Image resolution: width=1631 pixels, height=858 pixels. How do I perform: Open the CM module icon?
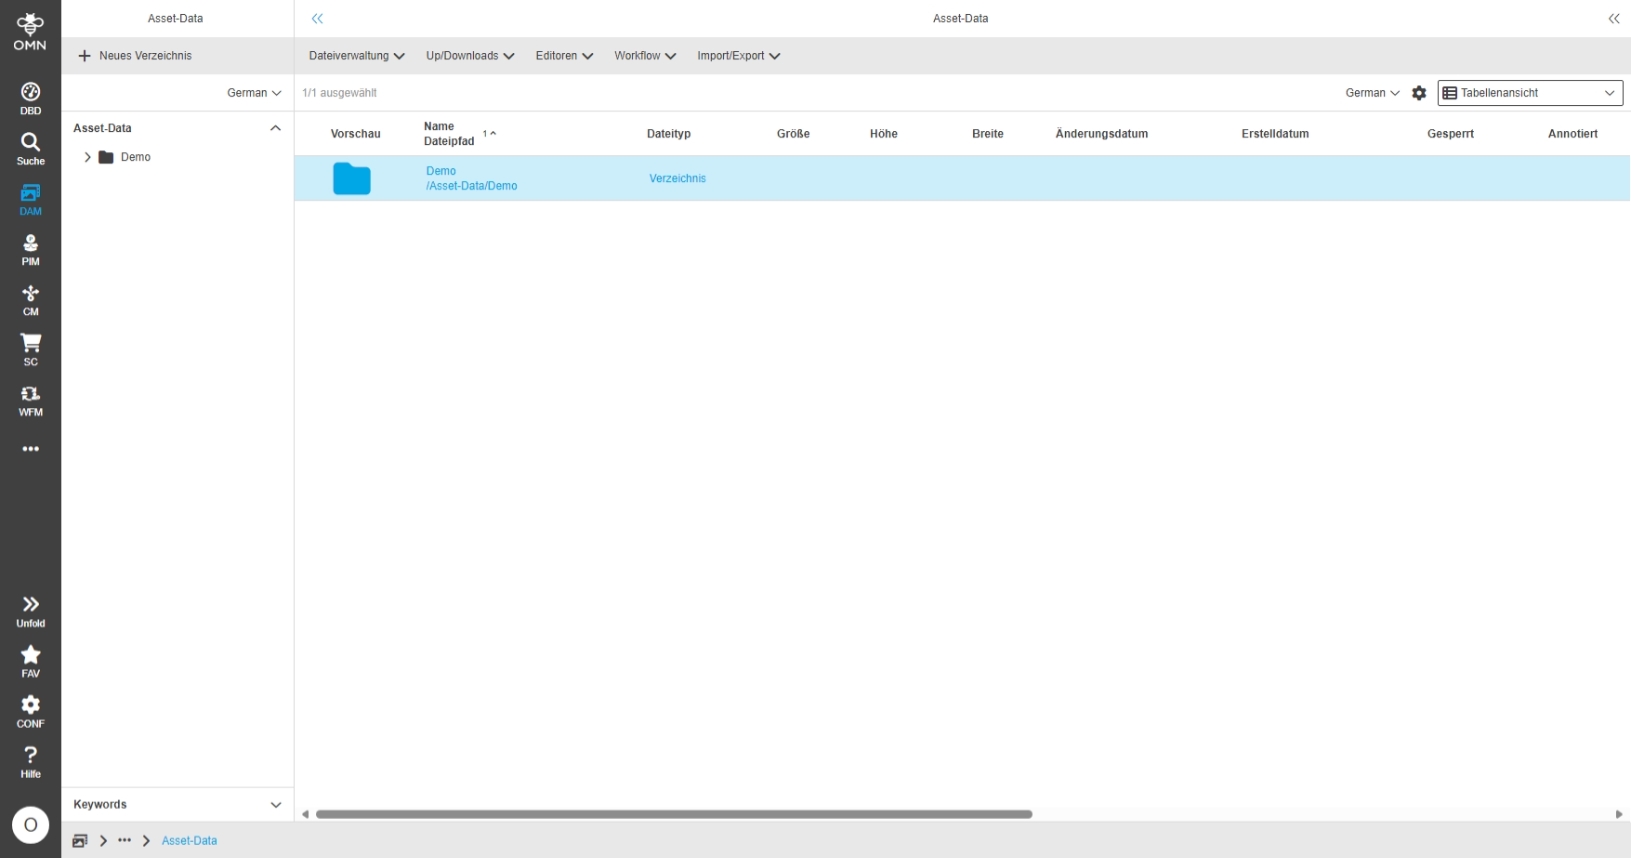click(x=30, y=299)
